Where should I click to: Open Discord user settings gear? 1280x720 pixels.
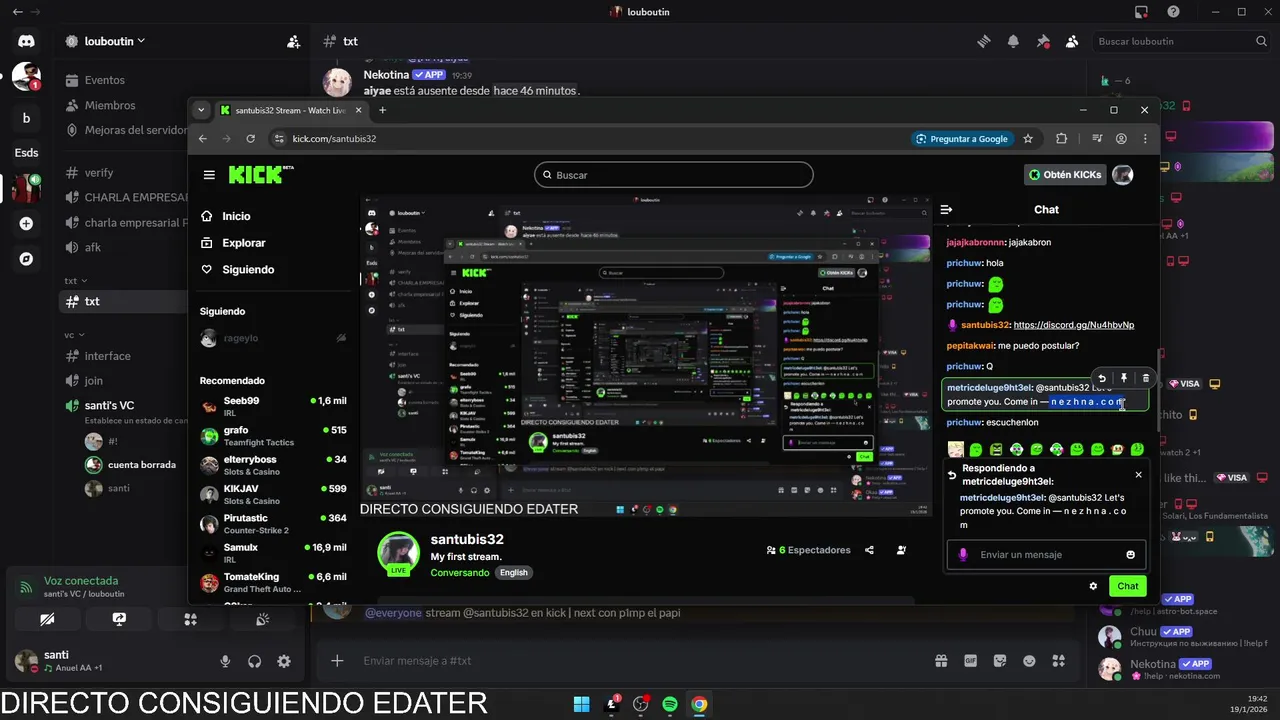click(284, 661)
